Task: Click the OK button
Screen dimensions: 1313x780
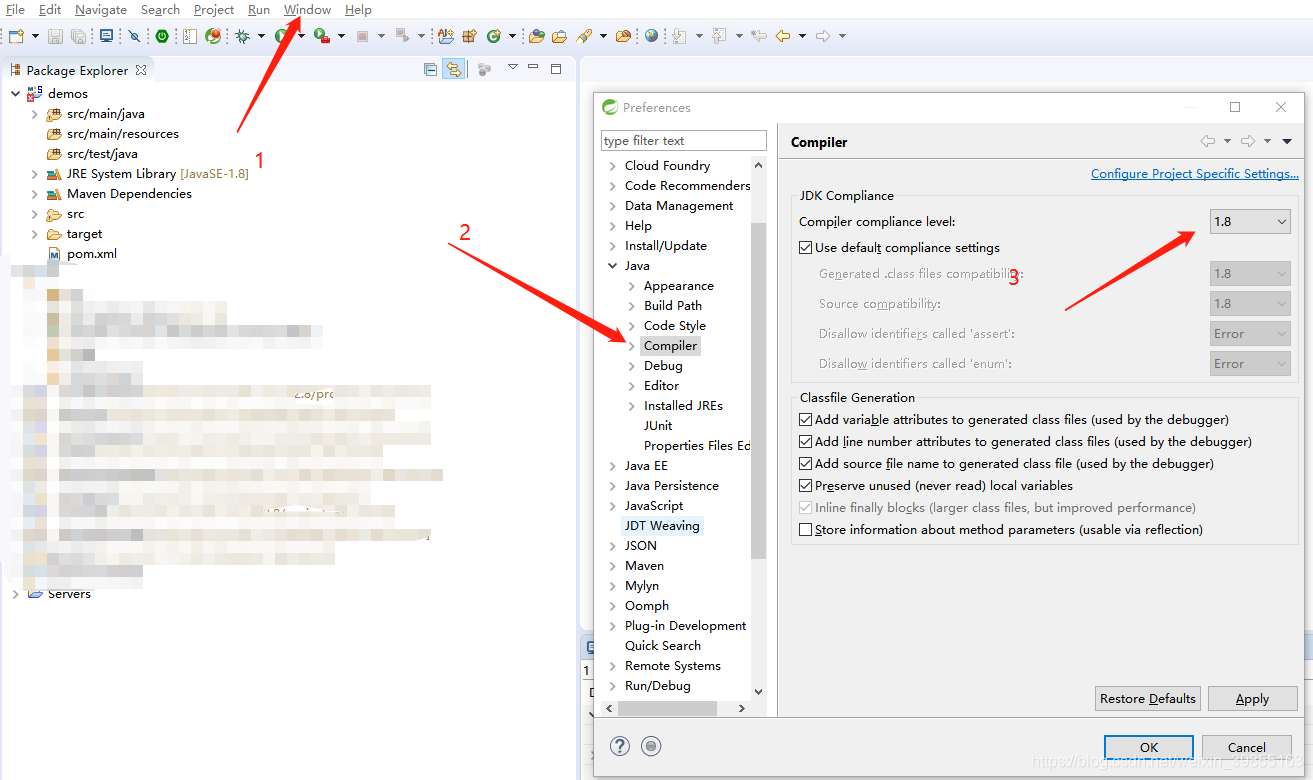Action: 1149,747
